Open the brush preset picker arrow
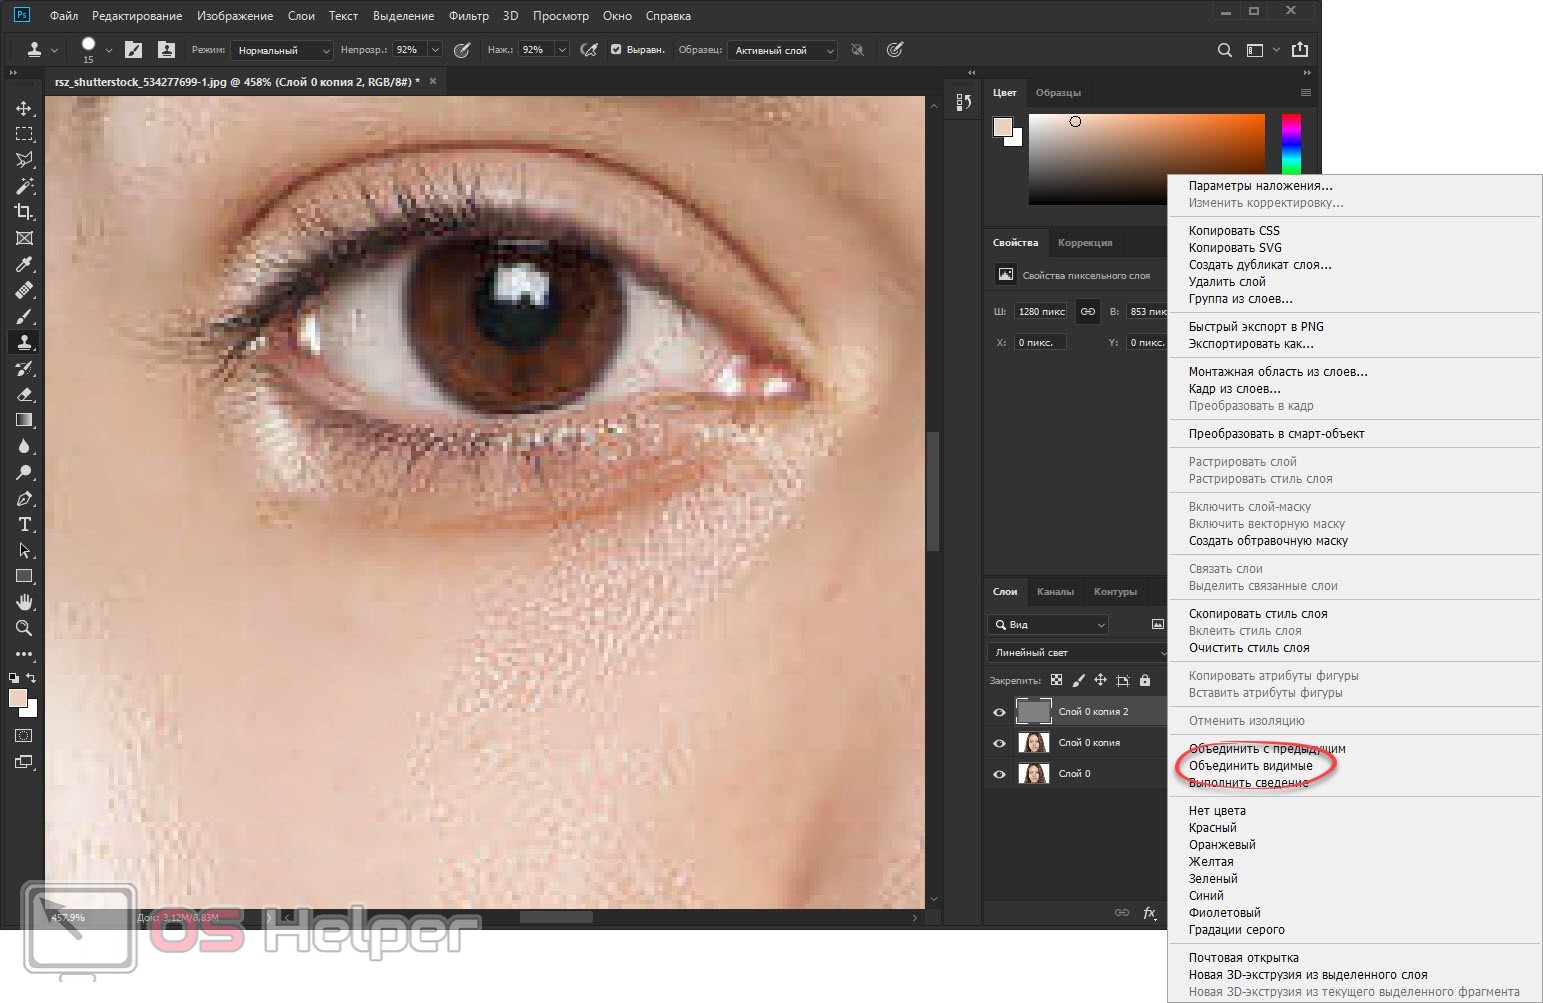 108,50
